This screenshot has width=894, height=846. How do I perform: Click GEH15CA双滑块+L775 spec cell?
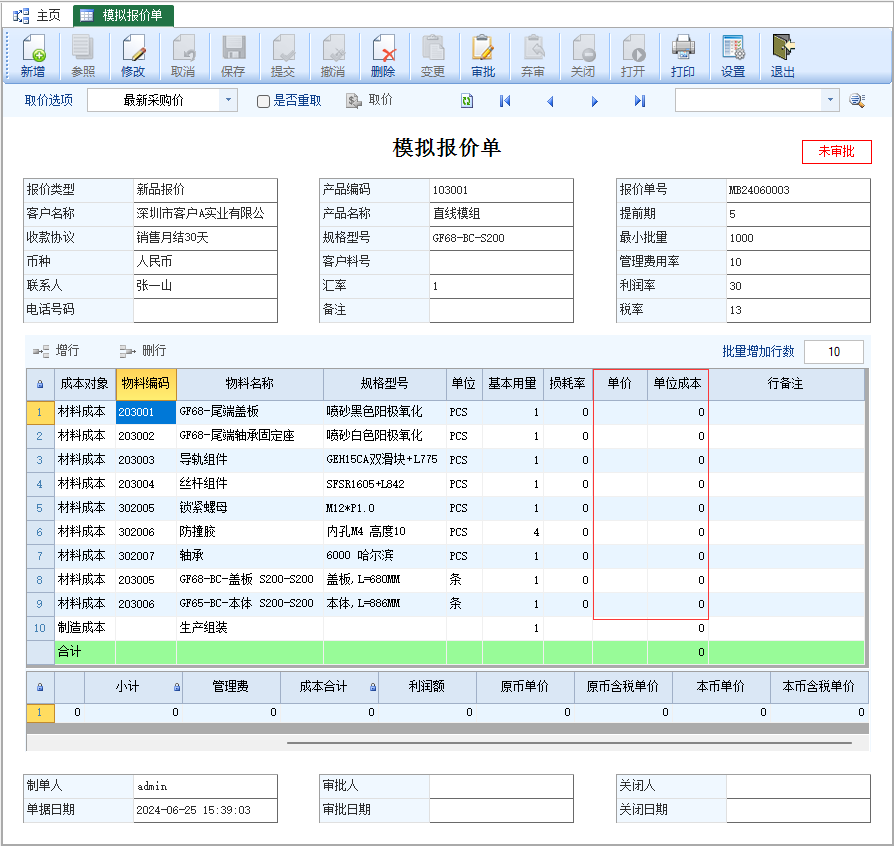tap(385, 460)
